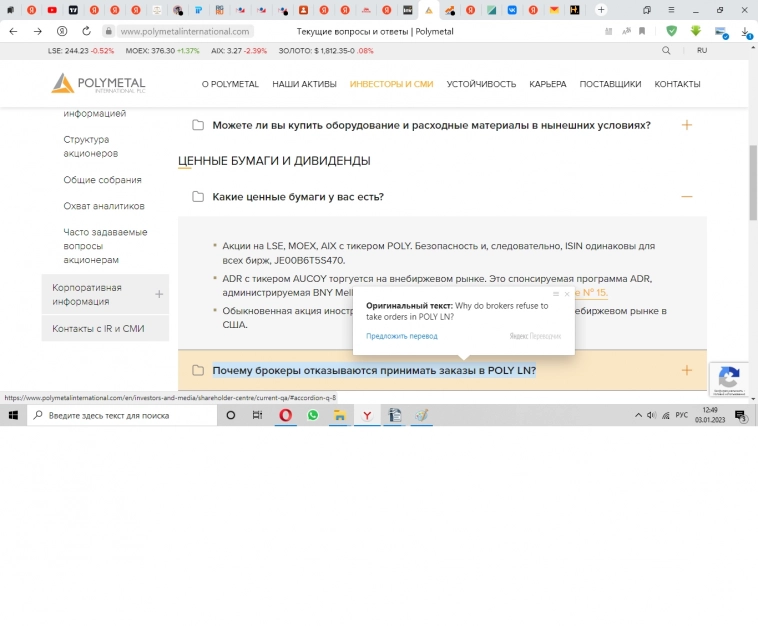Click the 'Предложить перевод' link
Screen dimensions: 758x626
pos(401,336)
